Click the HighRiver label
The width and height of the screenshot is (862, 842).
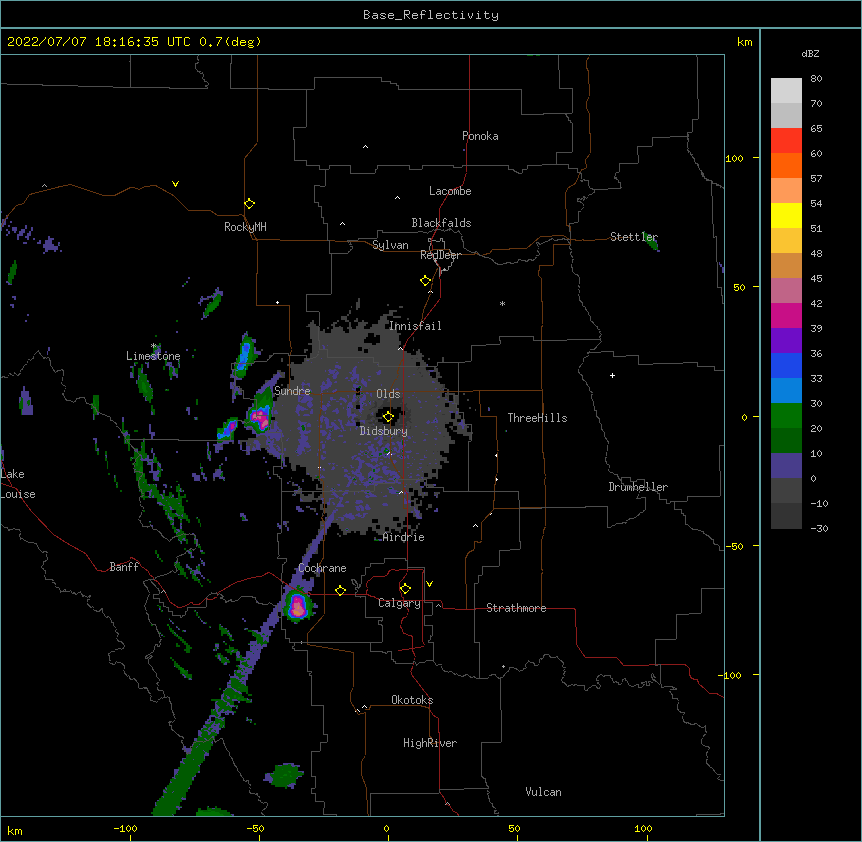point(430,743)
